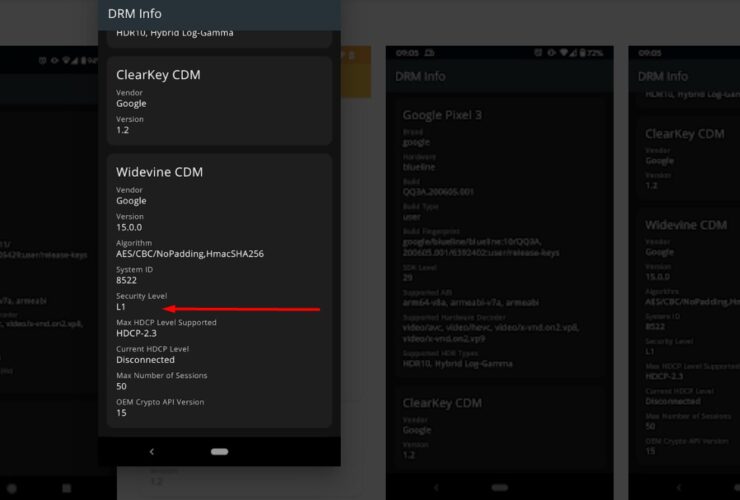Click the System ID value 8522 in front screen

[x=126, y=280]
